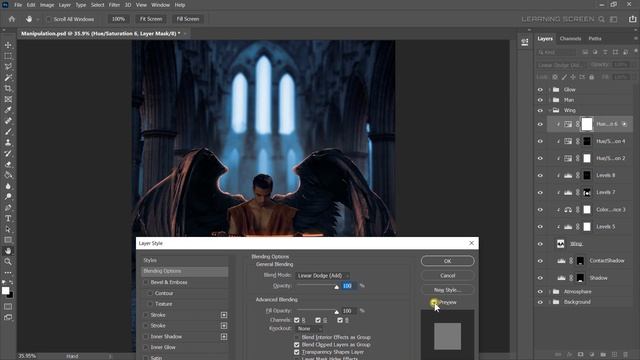Click OK in Layer Style dialog
The image size is (640, 360).
pyautogui.click(x=448, y=261)
